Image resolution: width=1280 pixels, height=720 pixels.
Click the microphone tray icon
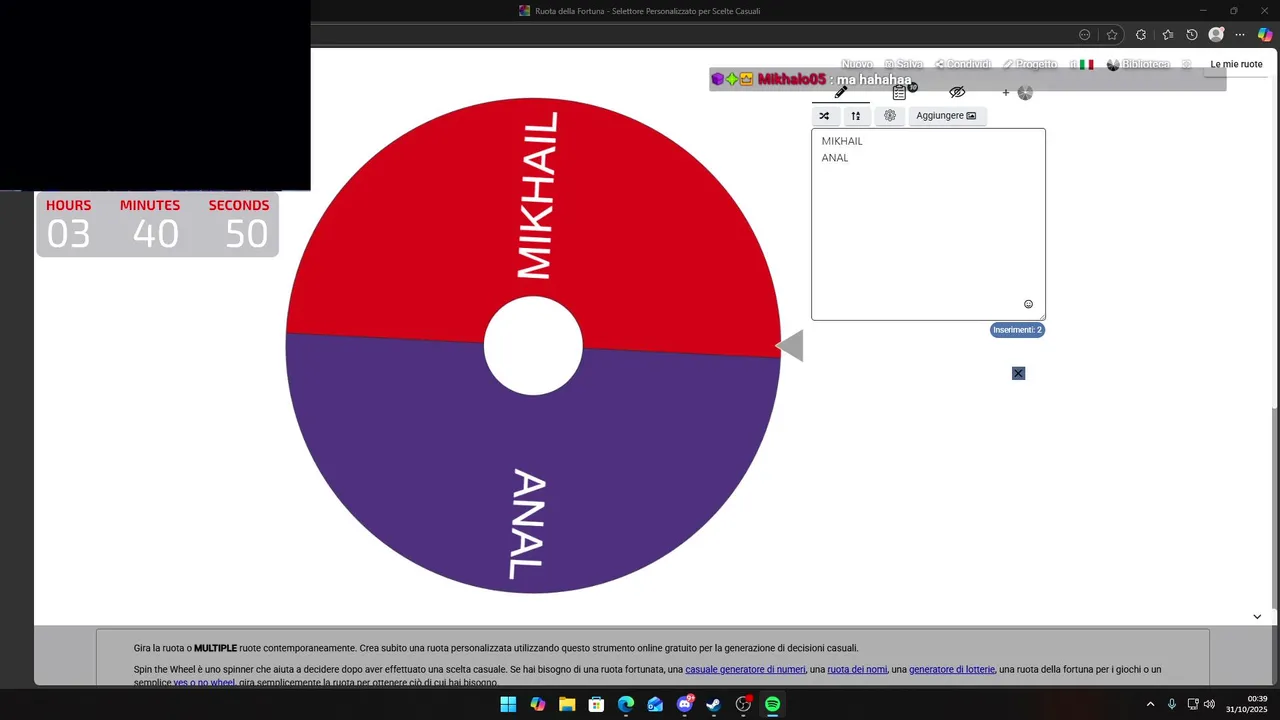click(1171, 704)
